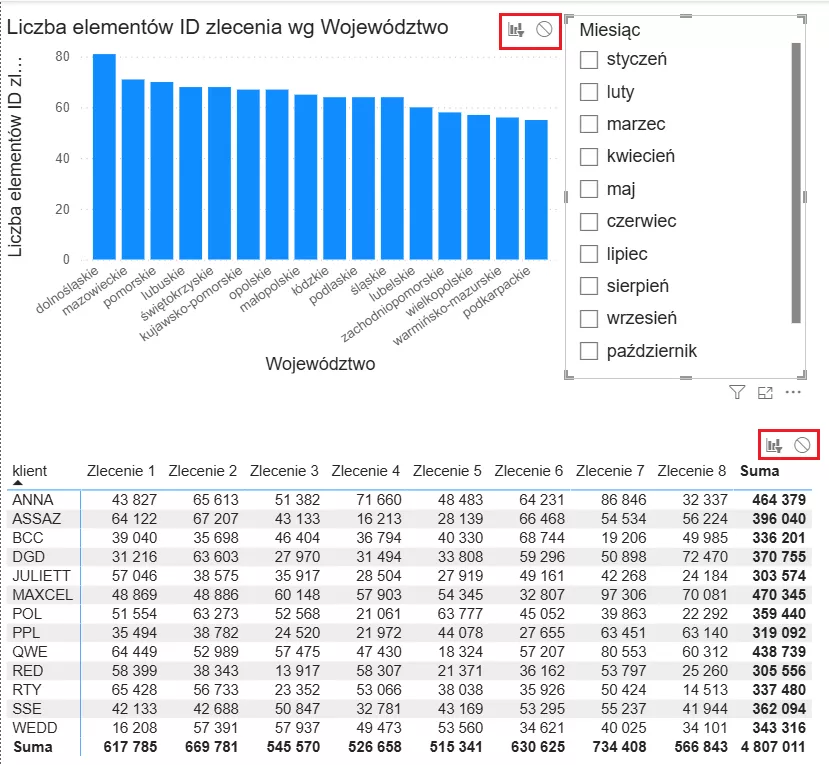Screen dimensions: 829x765
Task: Click the Filter interaction icon above the bar chart
Action: 516,30
